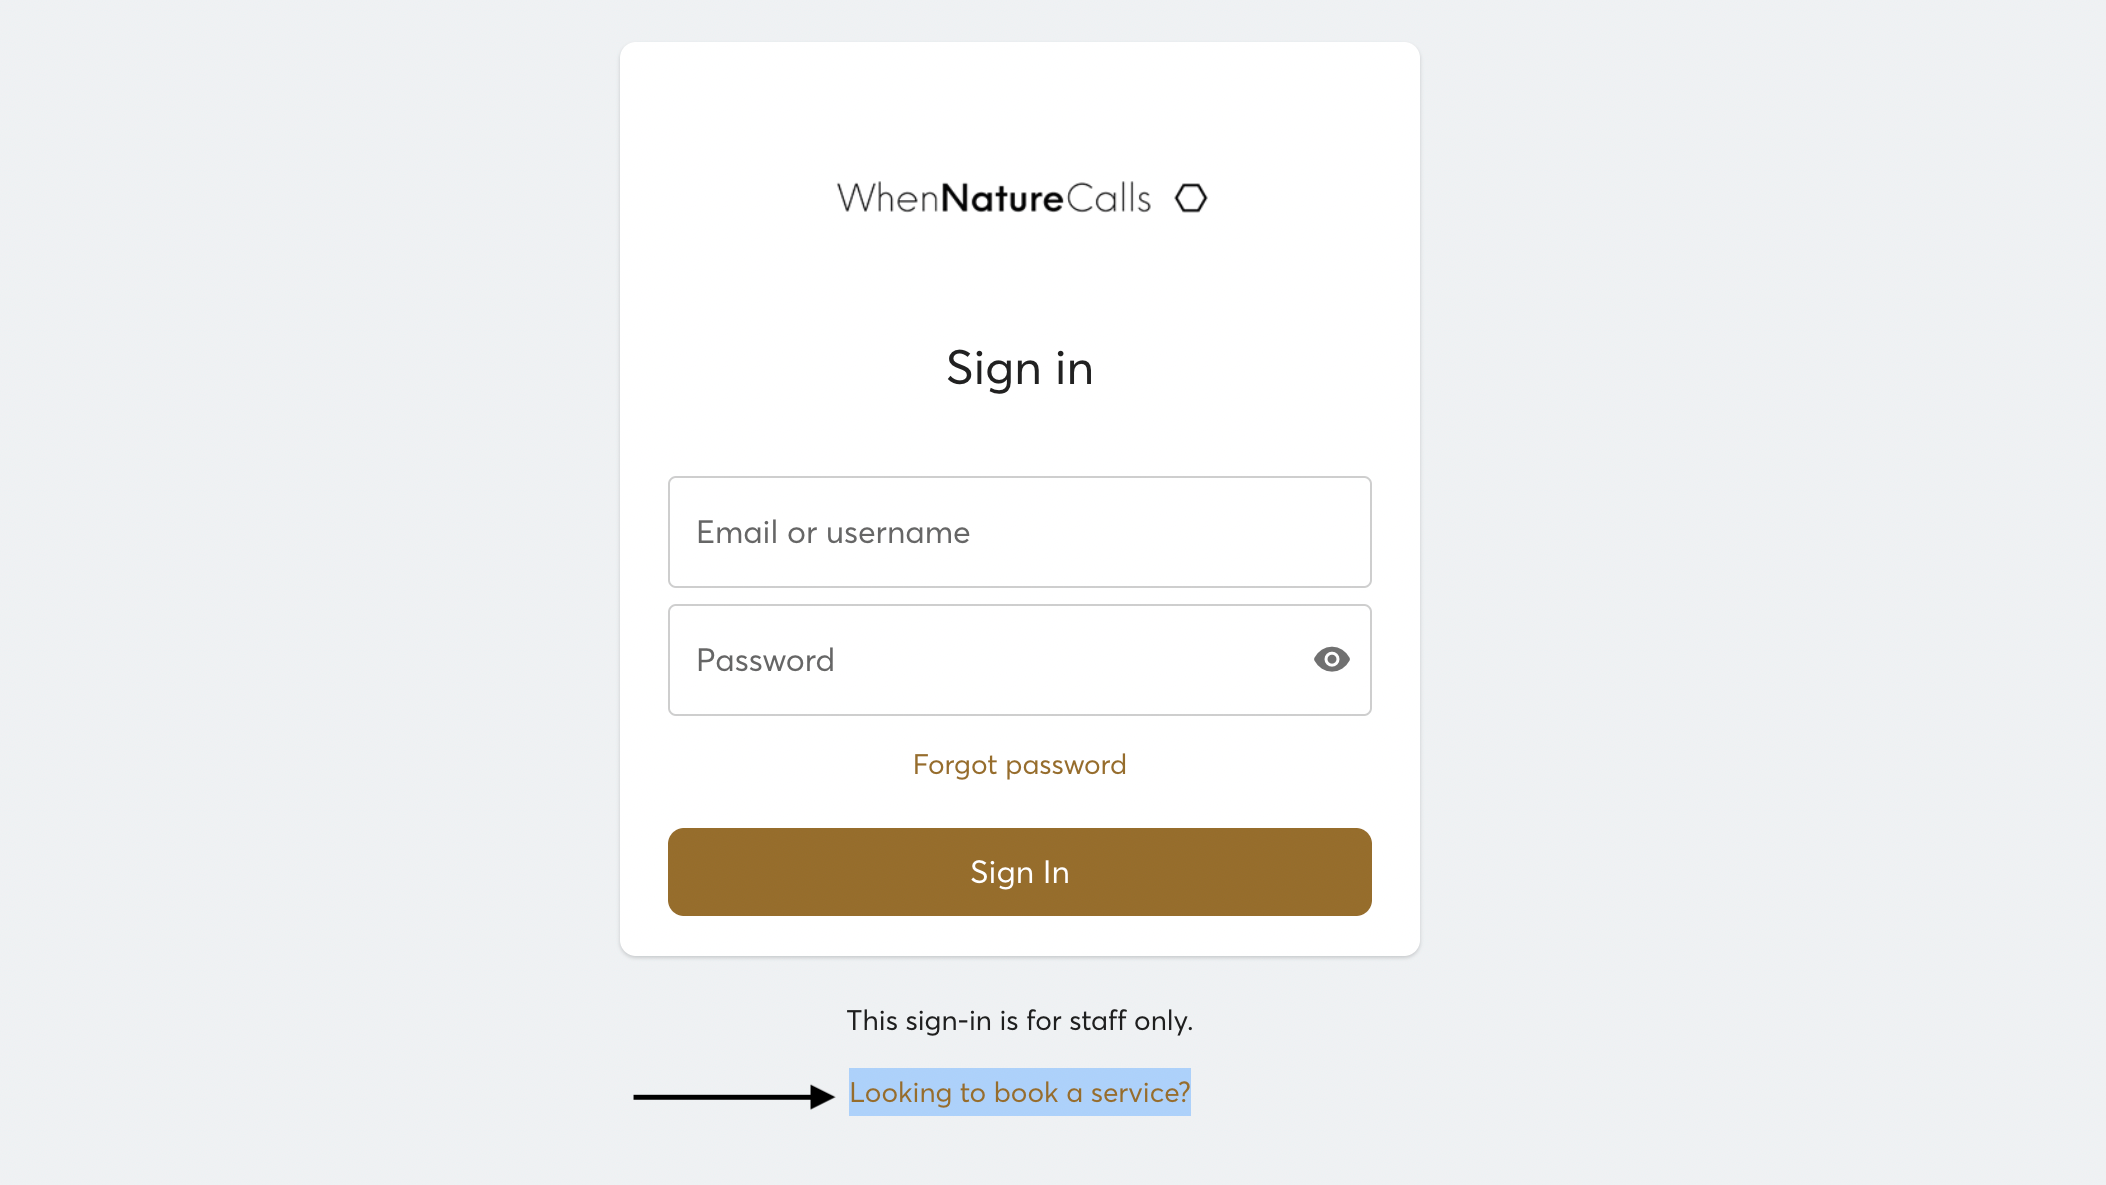The height and width of the screenshot is (1185, 2106).
Task: Click the "Sign in" heading
Action: point(1019,368)
